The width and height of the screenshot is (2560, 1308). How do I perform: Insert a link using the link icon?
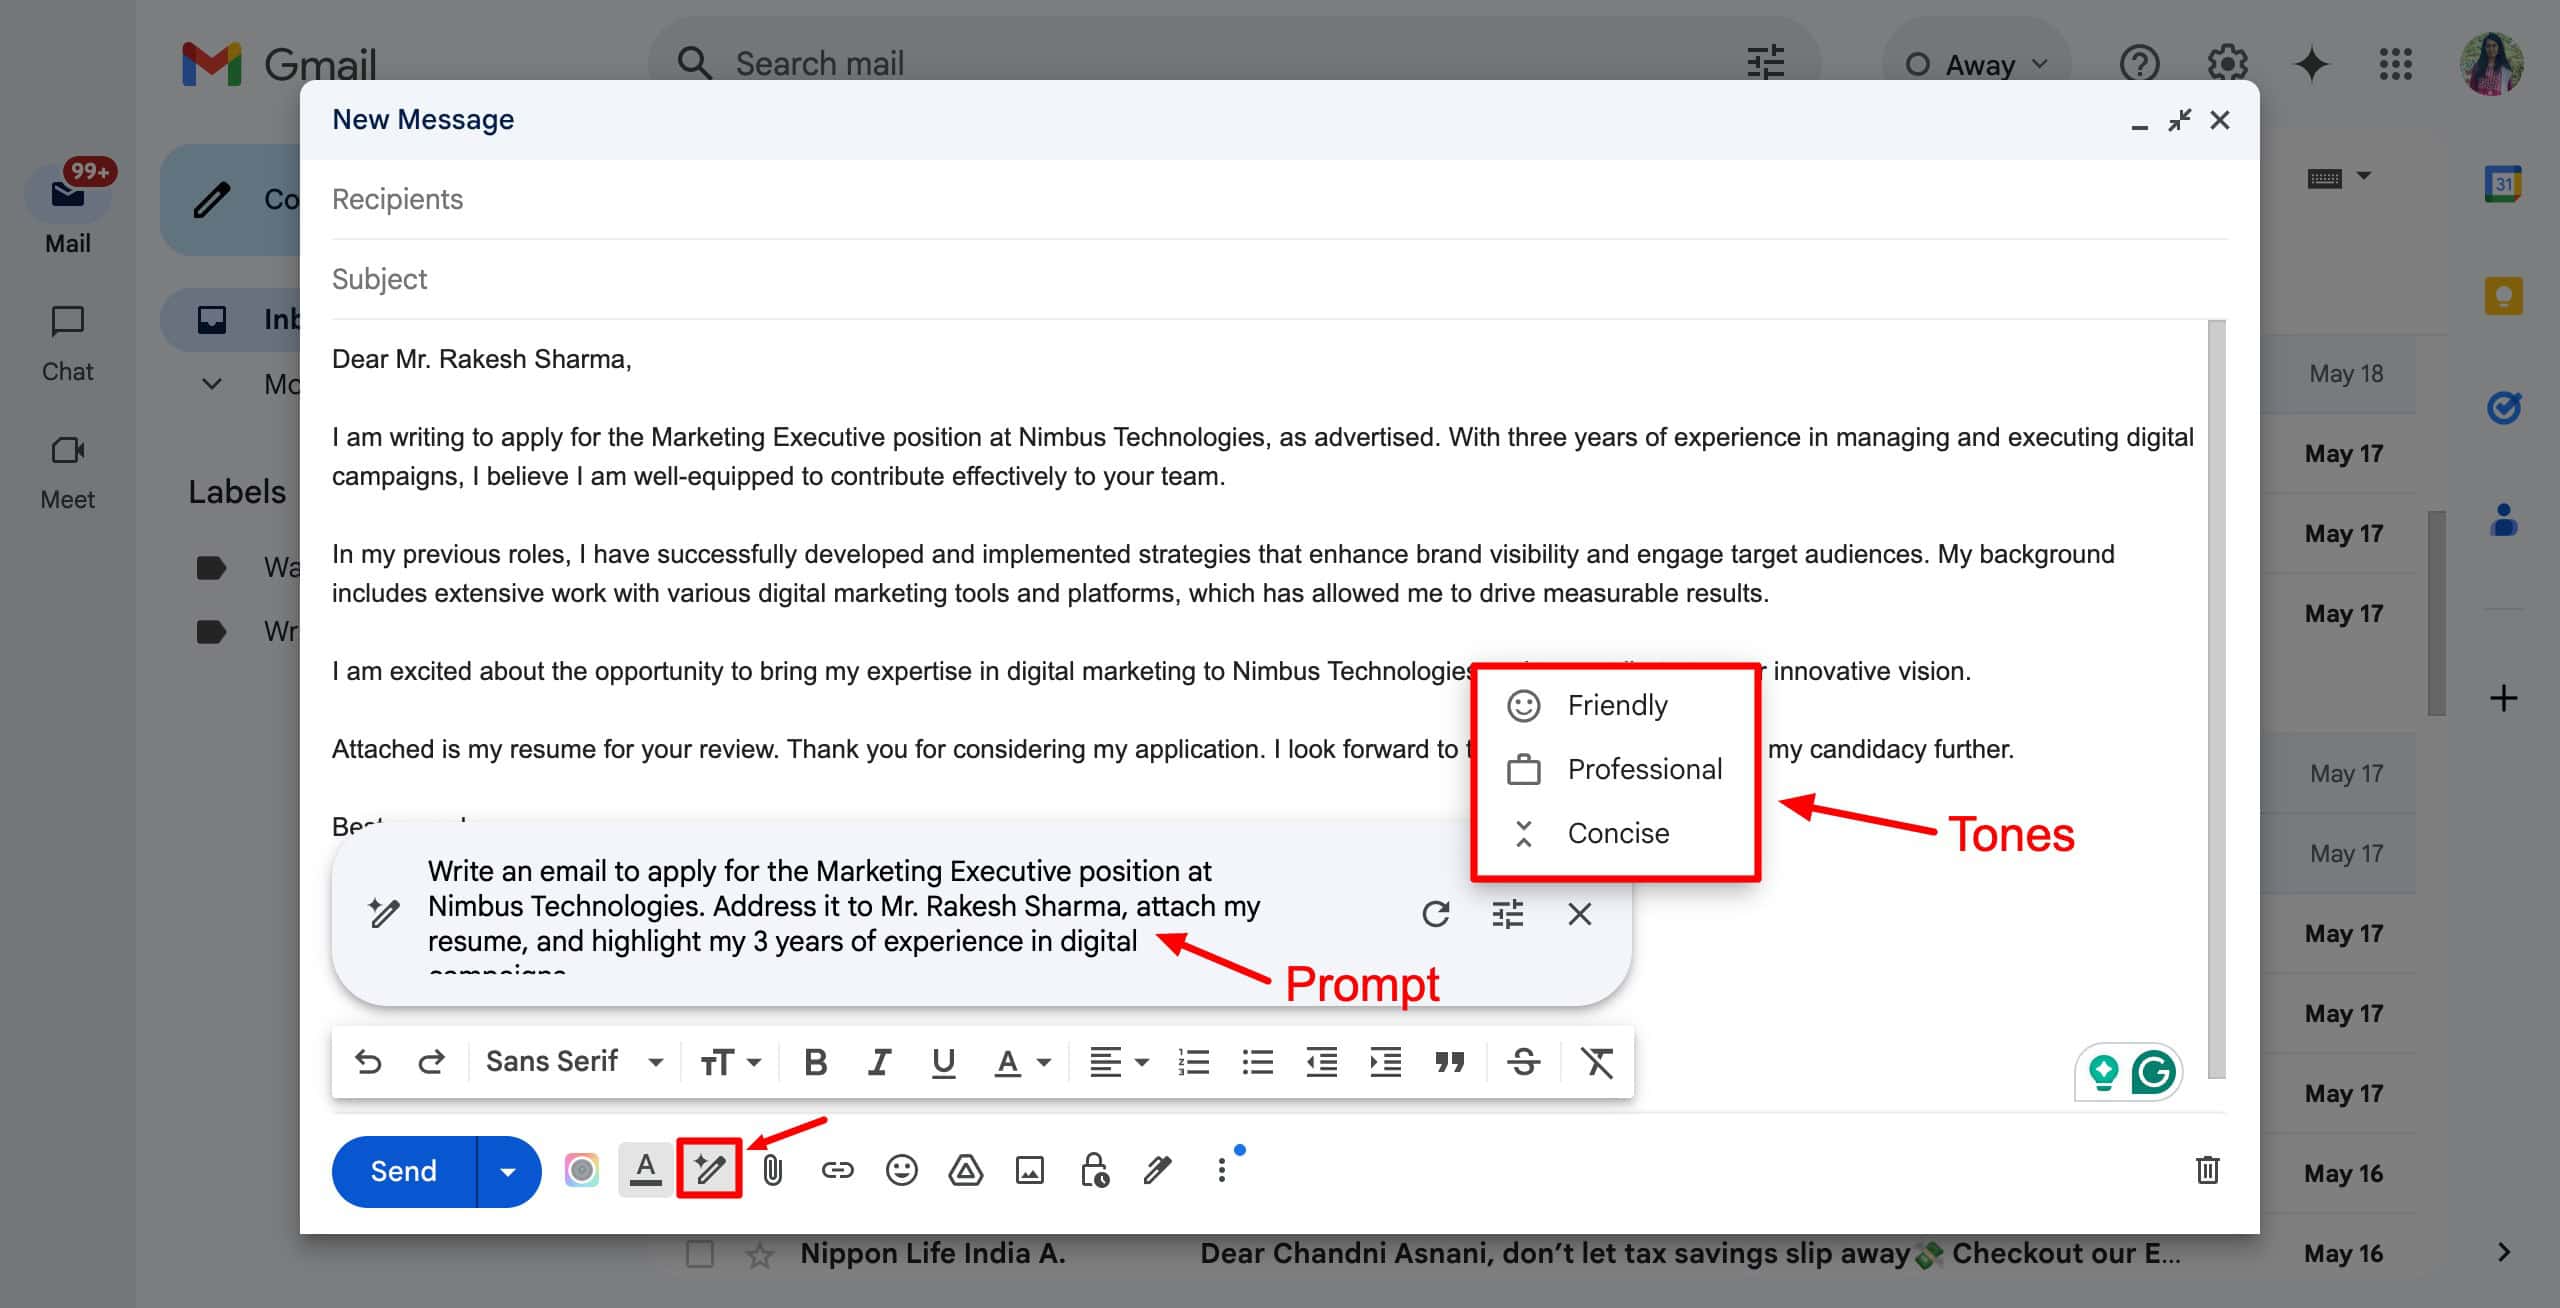[x=837, y=1170]
